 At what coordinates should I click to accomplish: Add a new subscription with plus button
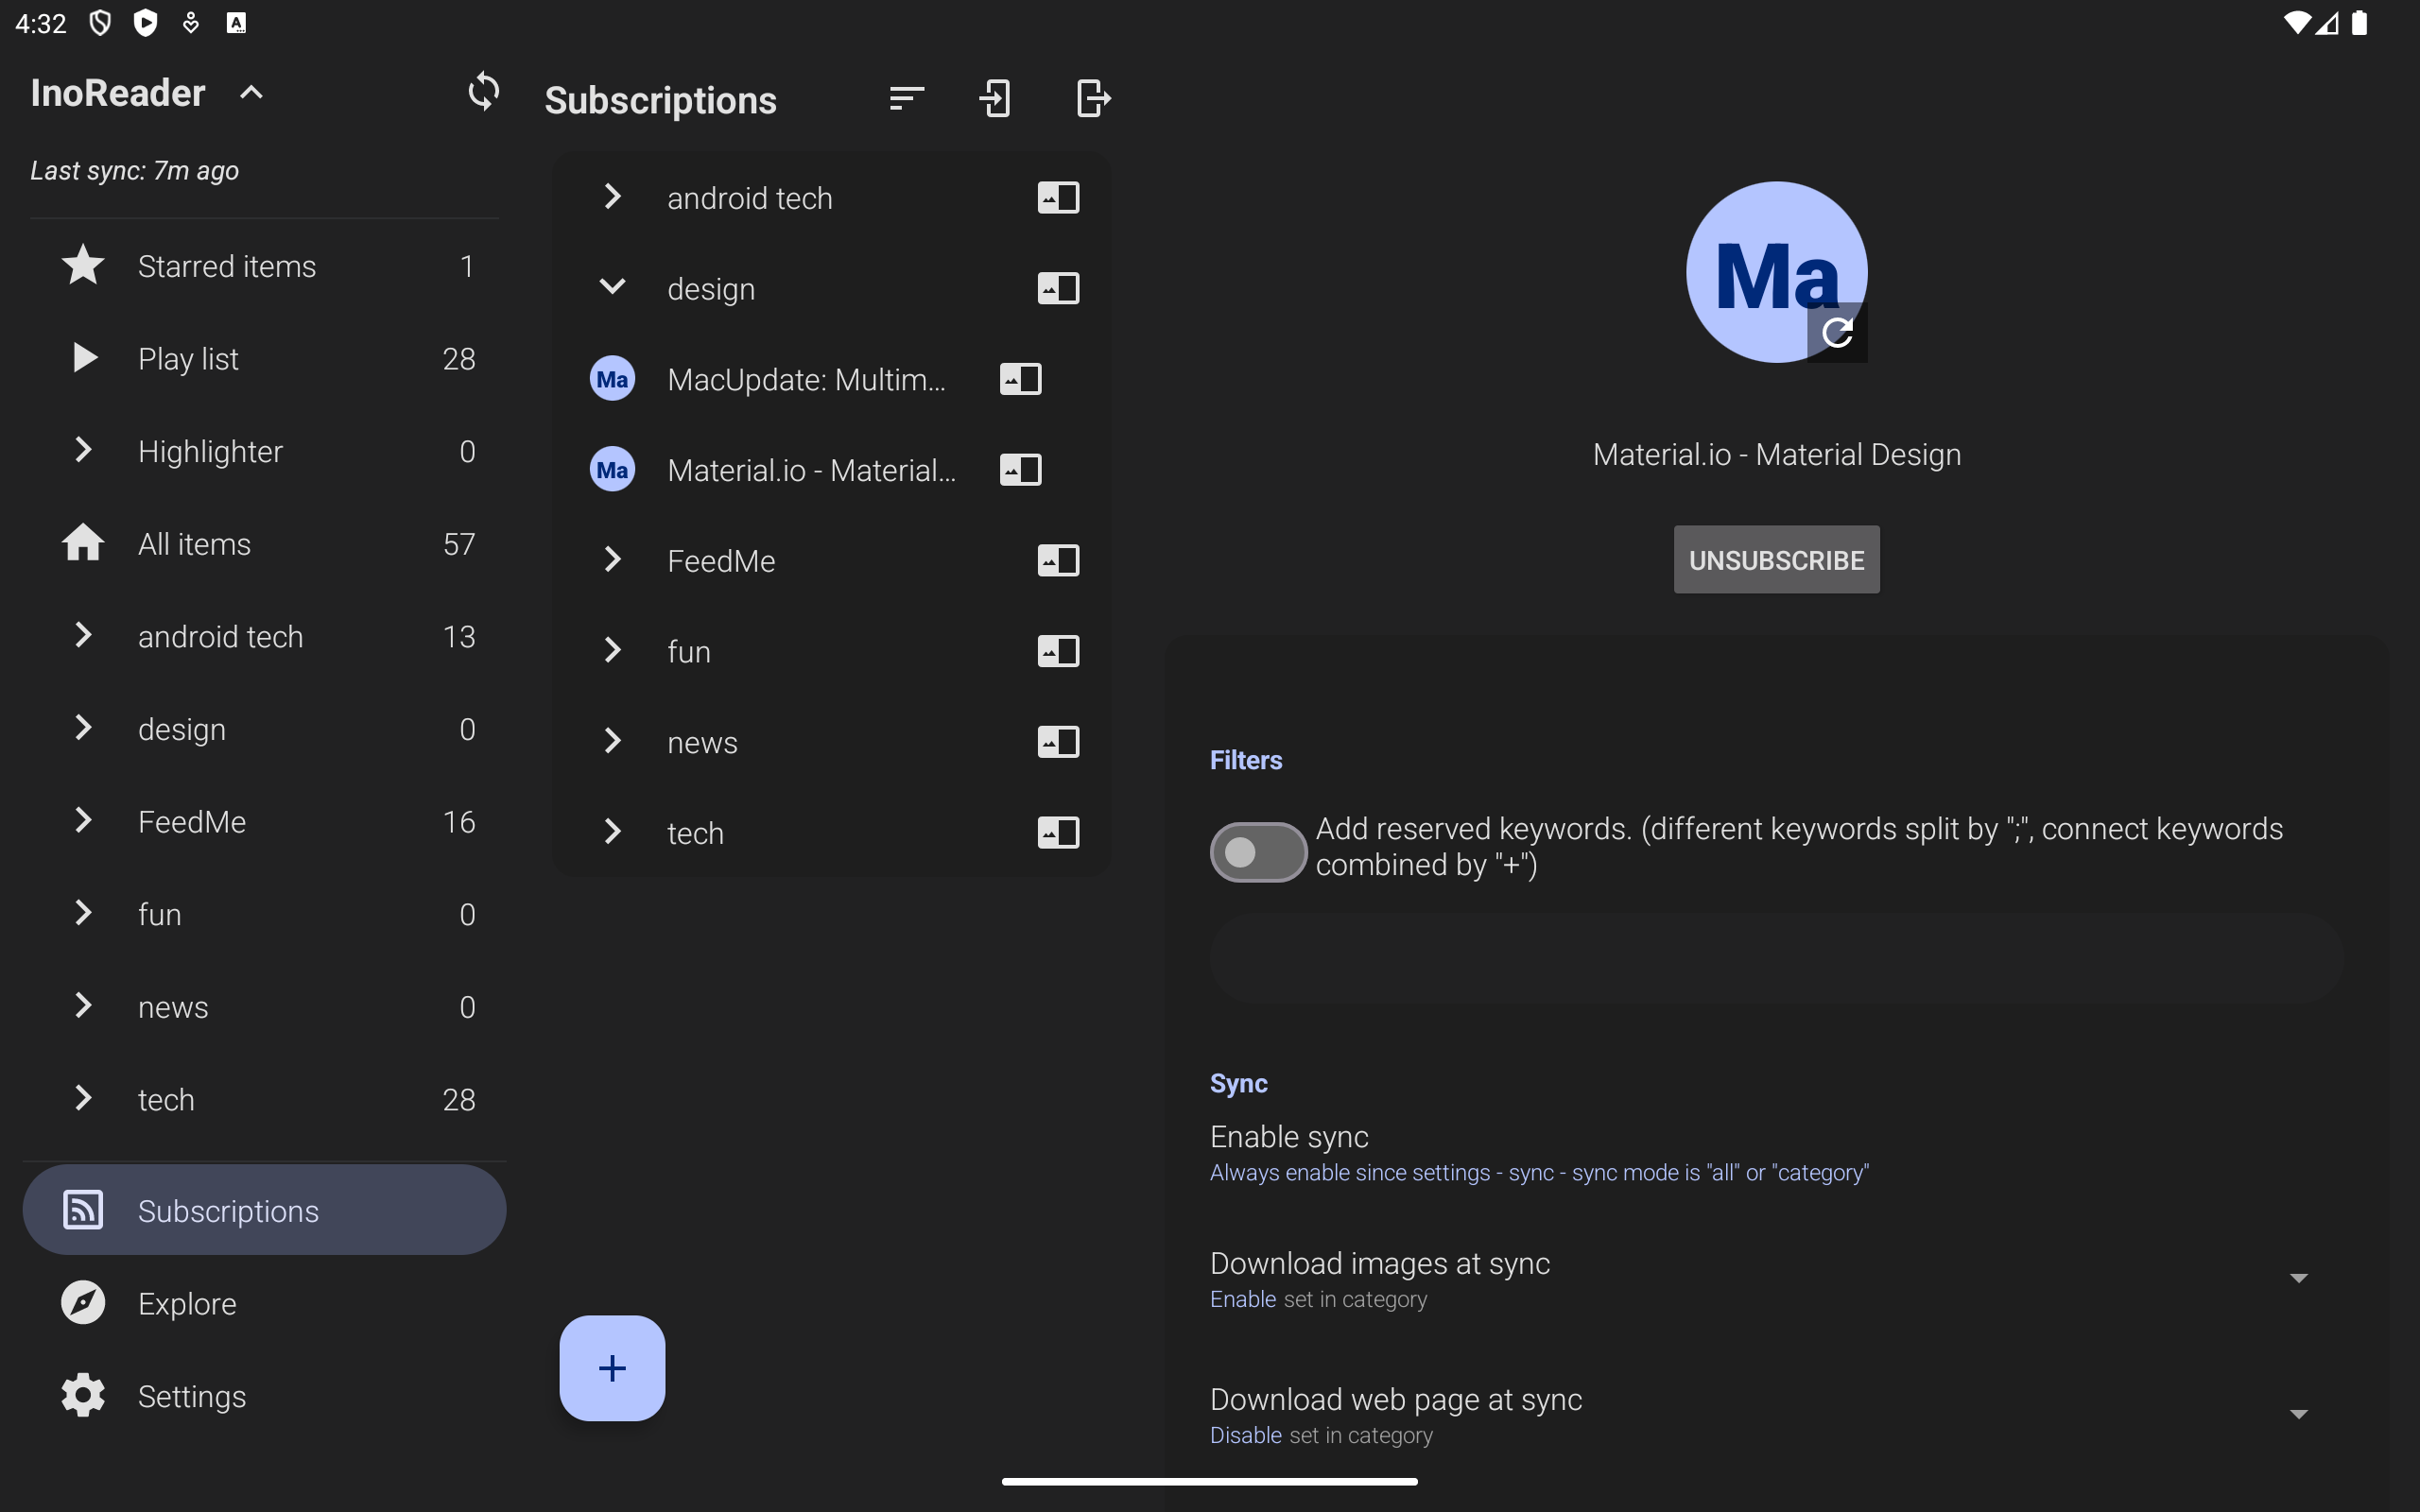612,1368
